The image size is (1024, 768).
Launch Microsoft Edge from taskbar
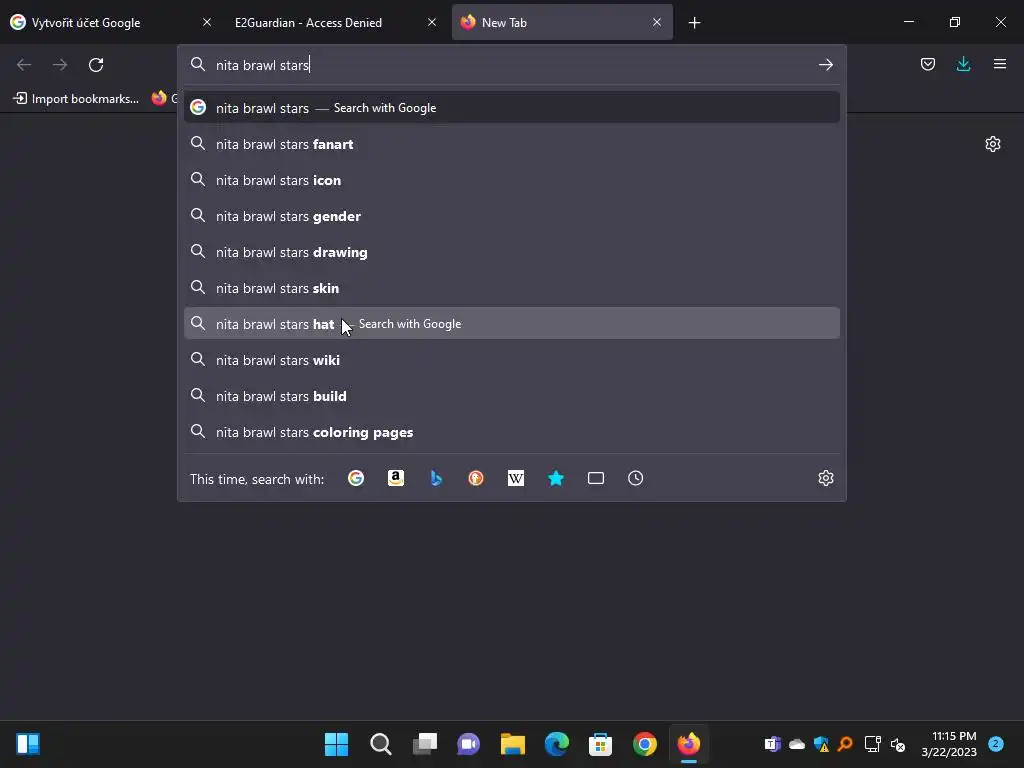[556, 744]
